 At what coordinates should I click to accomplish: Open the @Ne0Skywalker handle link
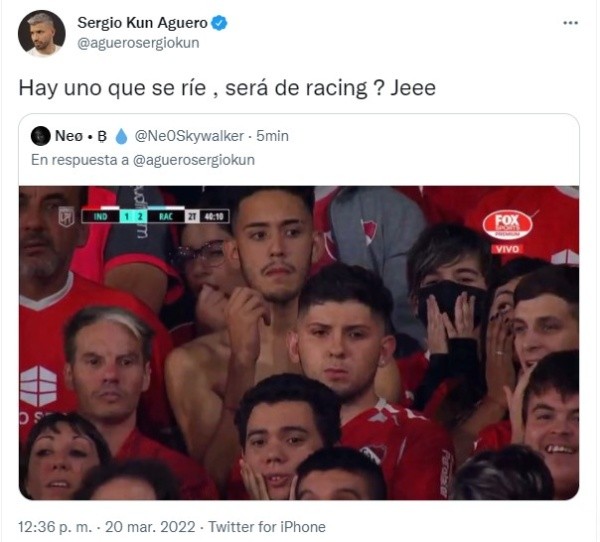189,136
